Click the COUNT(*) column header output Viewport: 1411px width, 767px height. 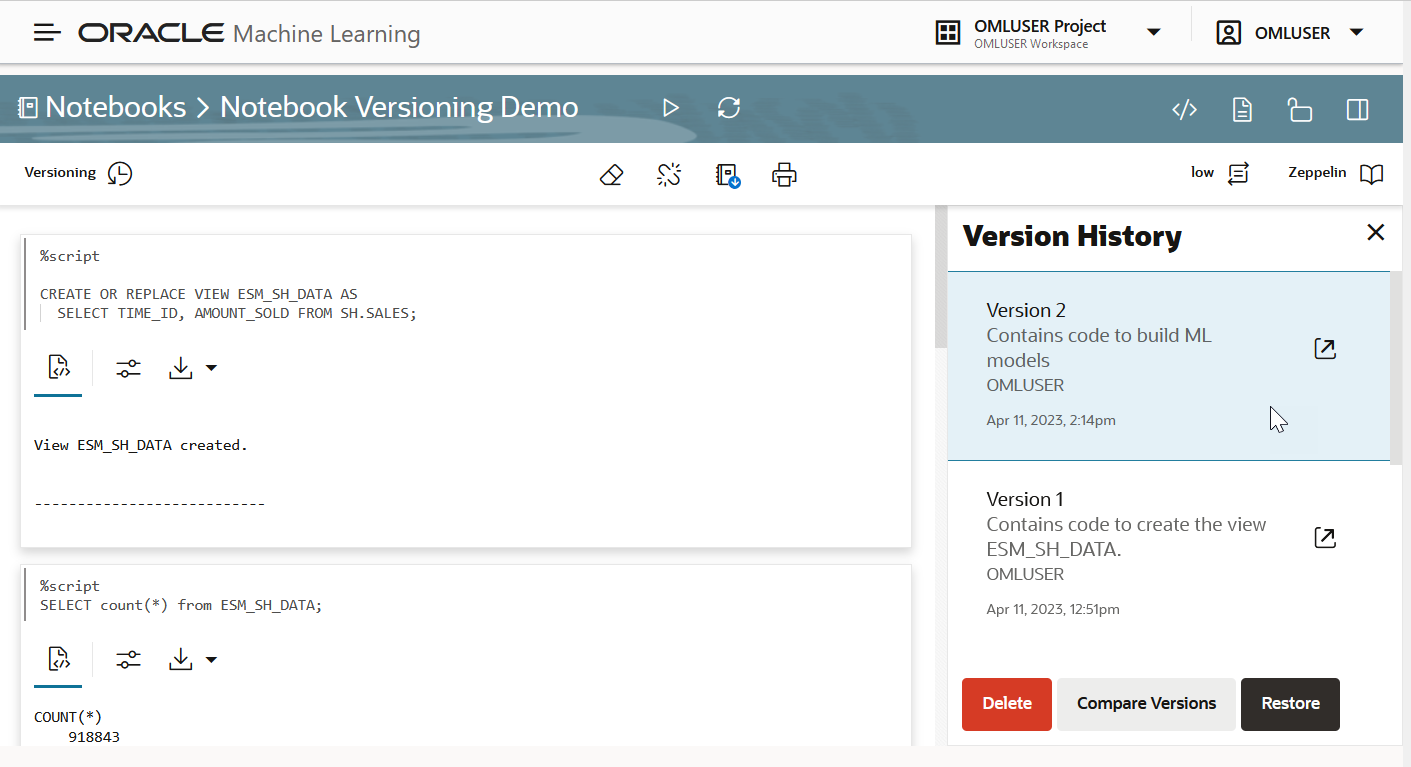click(x=68, y=717)
